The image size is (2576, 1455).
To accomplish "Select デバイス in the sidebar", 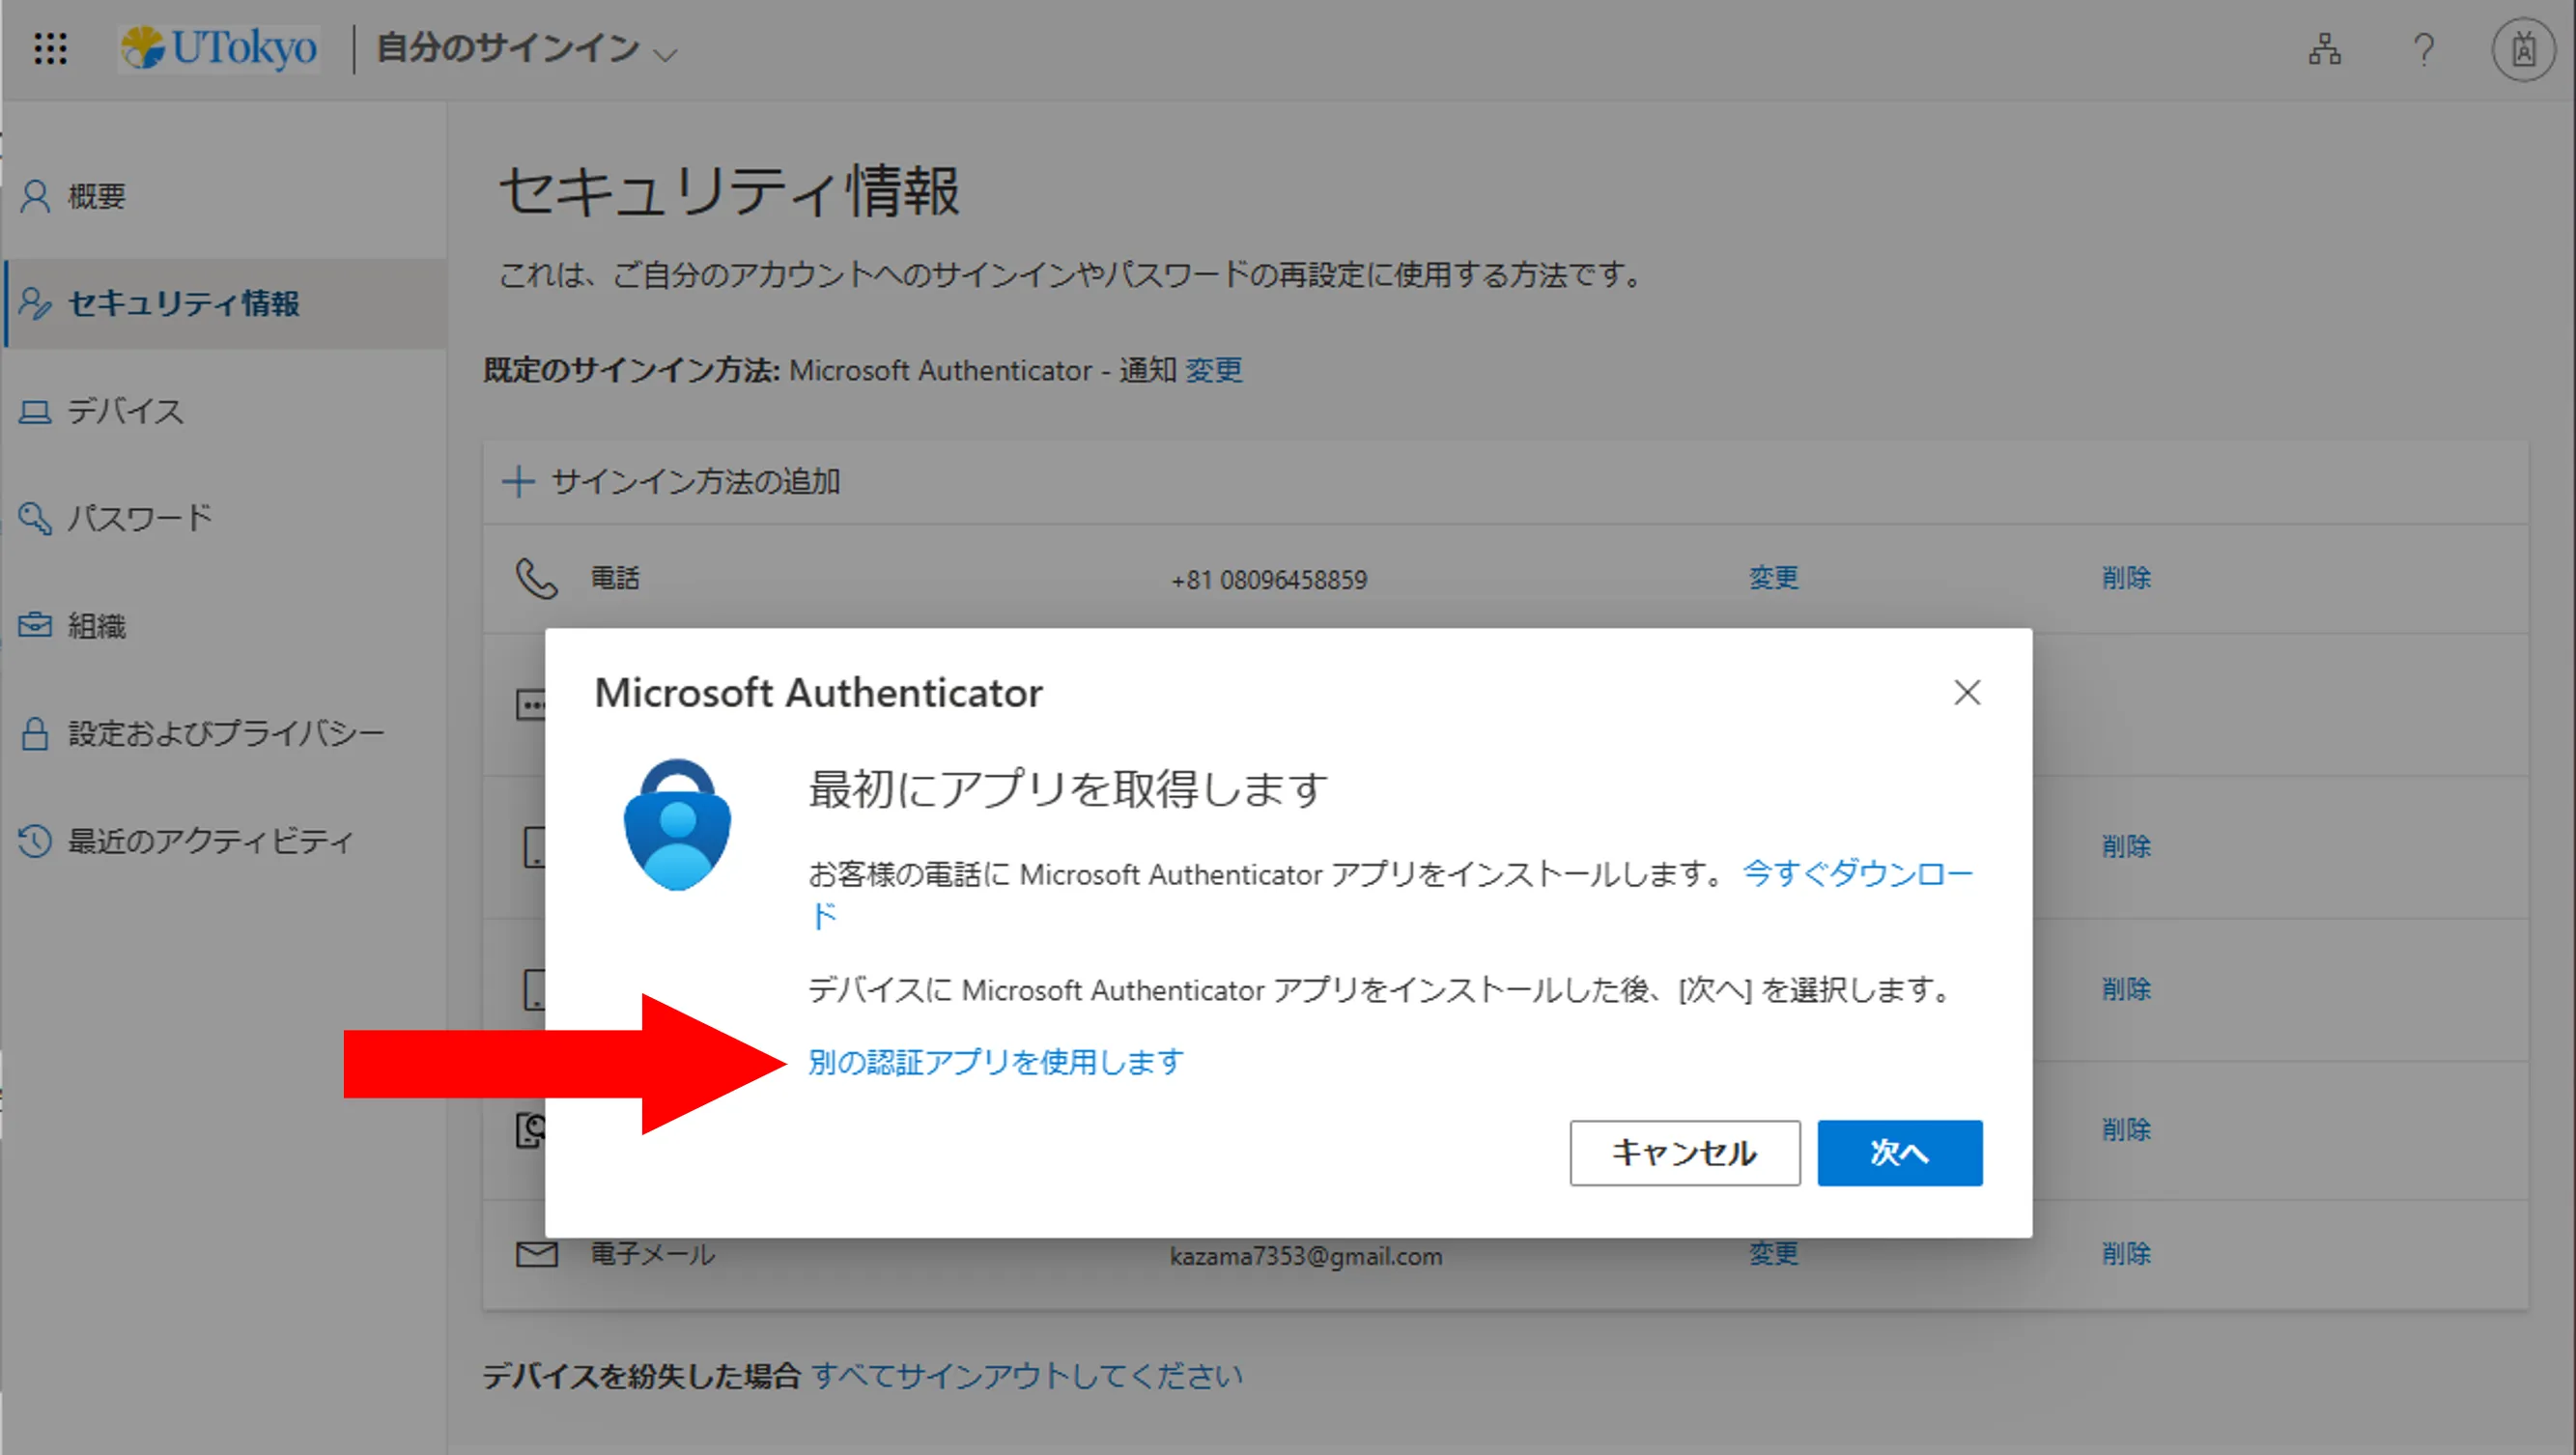I will coord(125,411).
